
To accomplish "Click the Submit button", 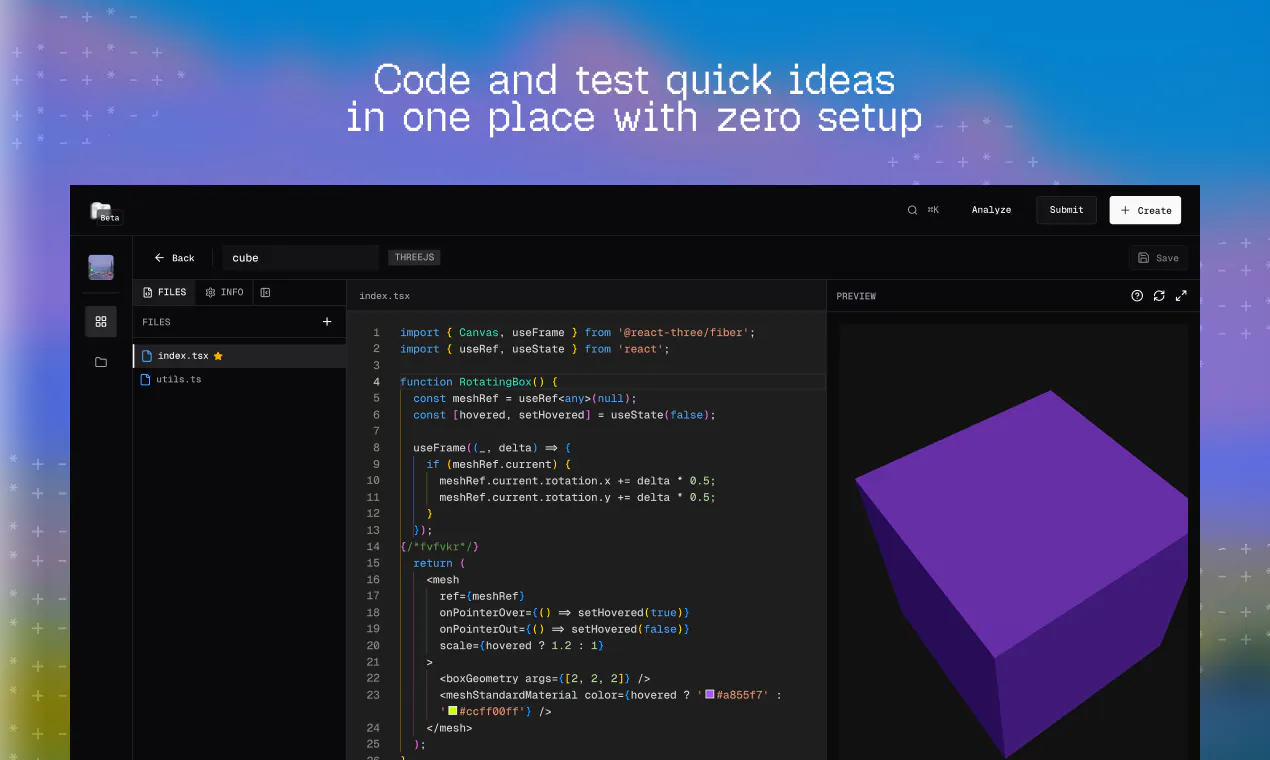I will (x=1066, y=210).
